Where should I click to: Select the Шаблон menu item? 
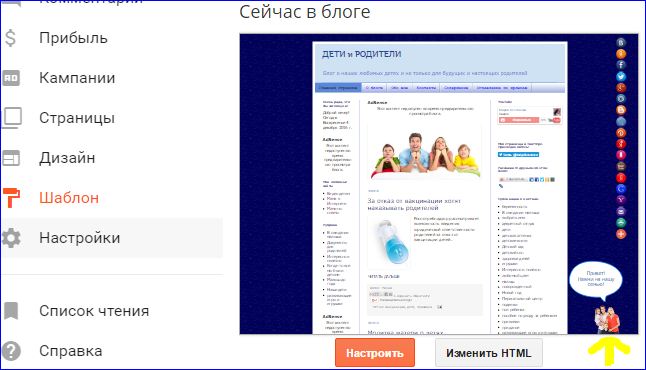(x=69, y=198)
